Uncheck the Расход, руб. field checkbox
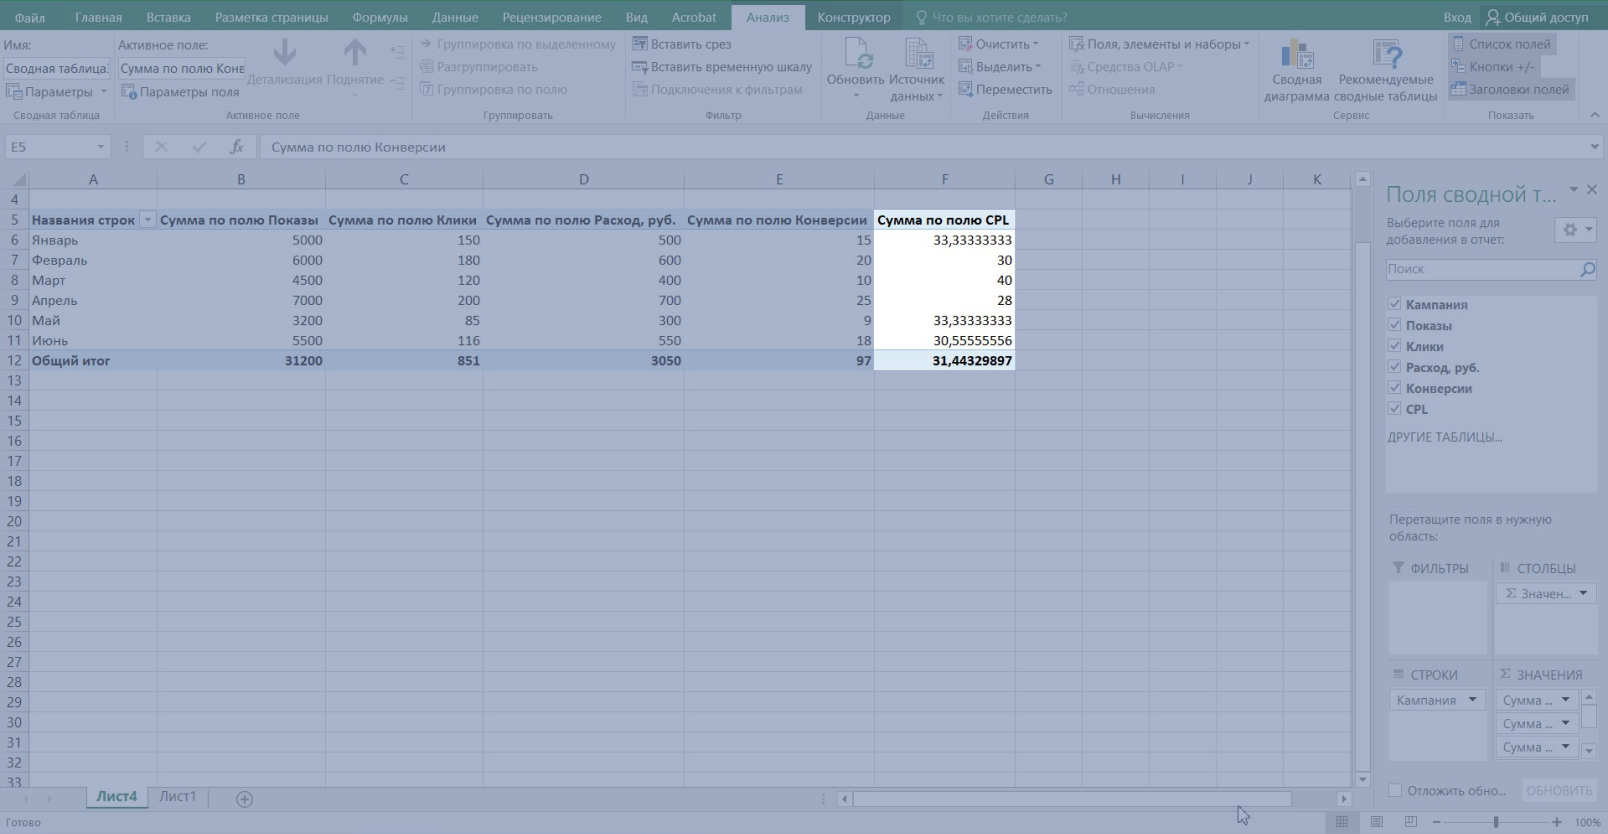The height and width of the screenshot is (834, 1608). click(x=1395, y=367)
